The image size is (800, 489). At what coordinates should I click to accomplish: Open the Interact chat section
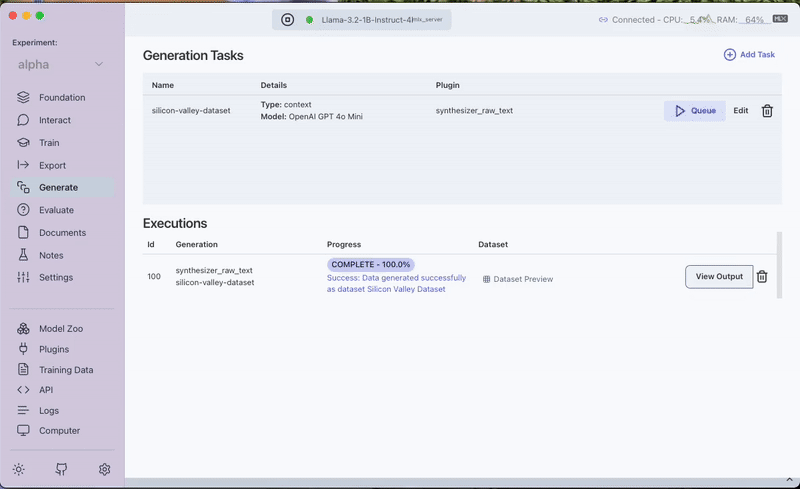54,120
